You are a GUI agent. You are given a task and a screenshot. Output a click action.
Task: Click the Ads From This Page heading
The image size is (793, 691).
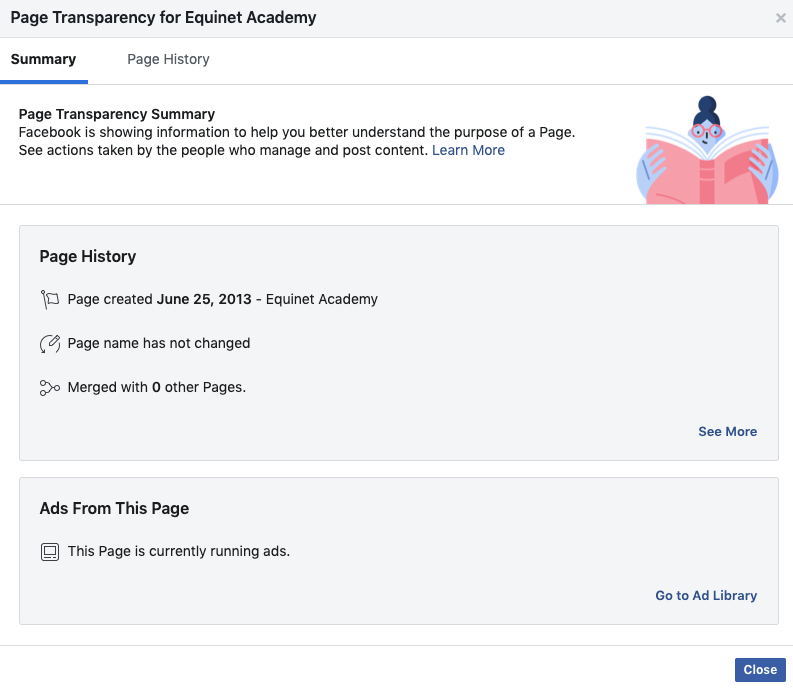tap(114, 508)
